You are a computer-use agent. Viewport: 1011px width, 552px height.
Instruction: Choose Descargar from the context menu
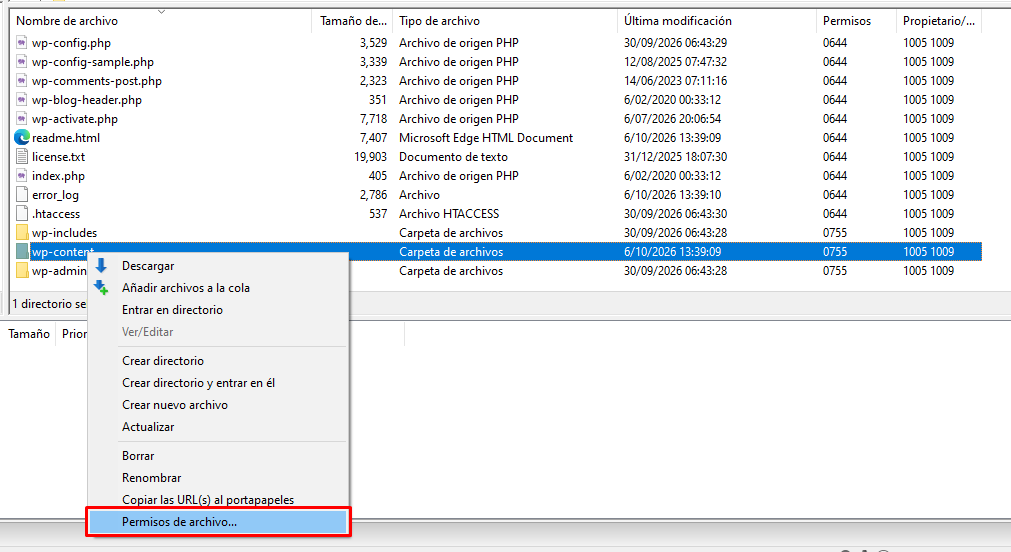tap(148, 266)
